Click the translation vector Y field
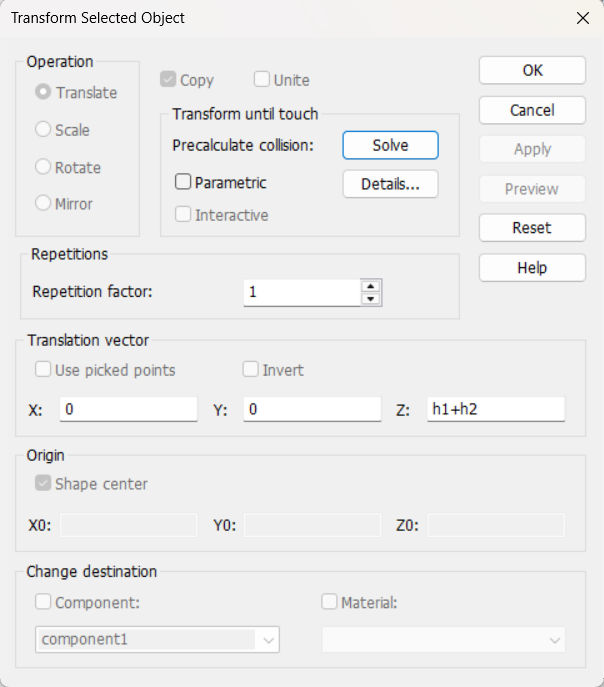The height and width of the screenshot is (687, 604). (312, 409)
